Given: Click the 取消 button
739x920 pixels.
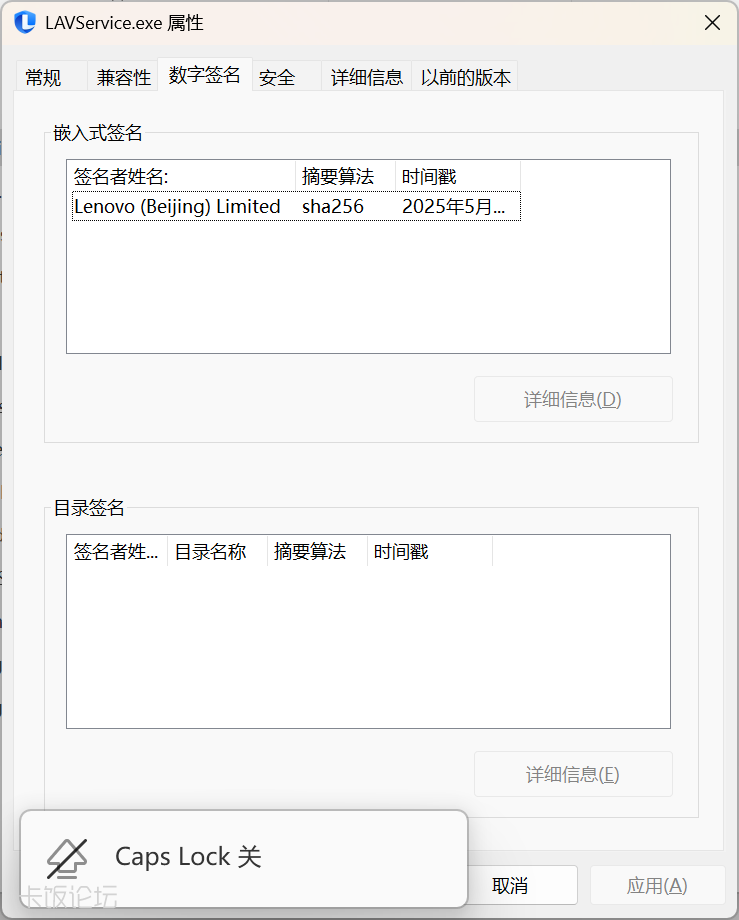Looking at the screenshot, I should coord(523,885).
